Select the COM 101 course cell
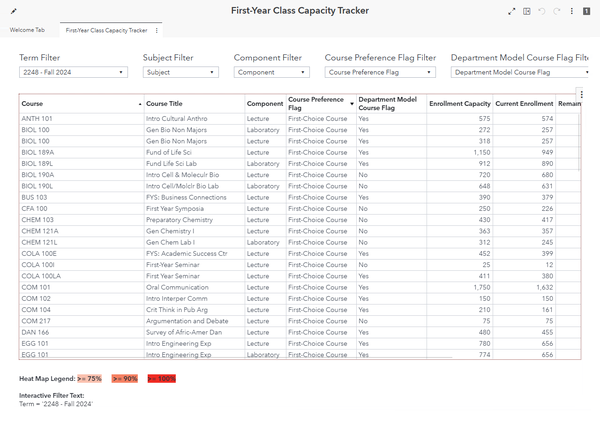Image resolution: width=600 pixels, height=424 pixels. 82,287
